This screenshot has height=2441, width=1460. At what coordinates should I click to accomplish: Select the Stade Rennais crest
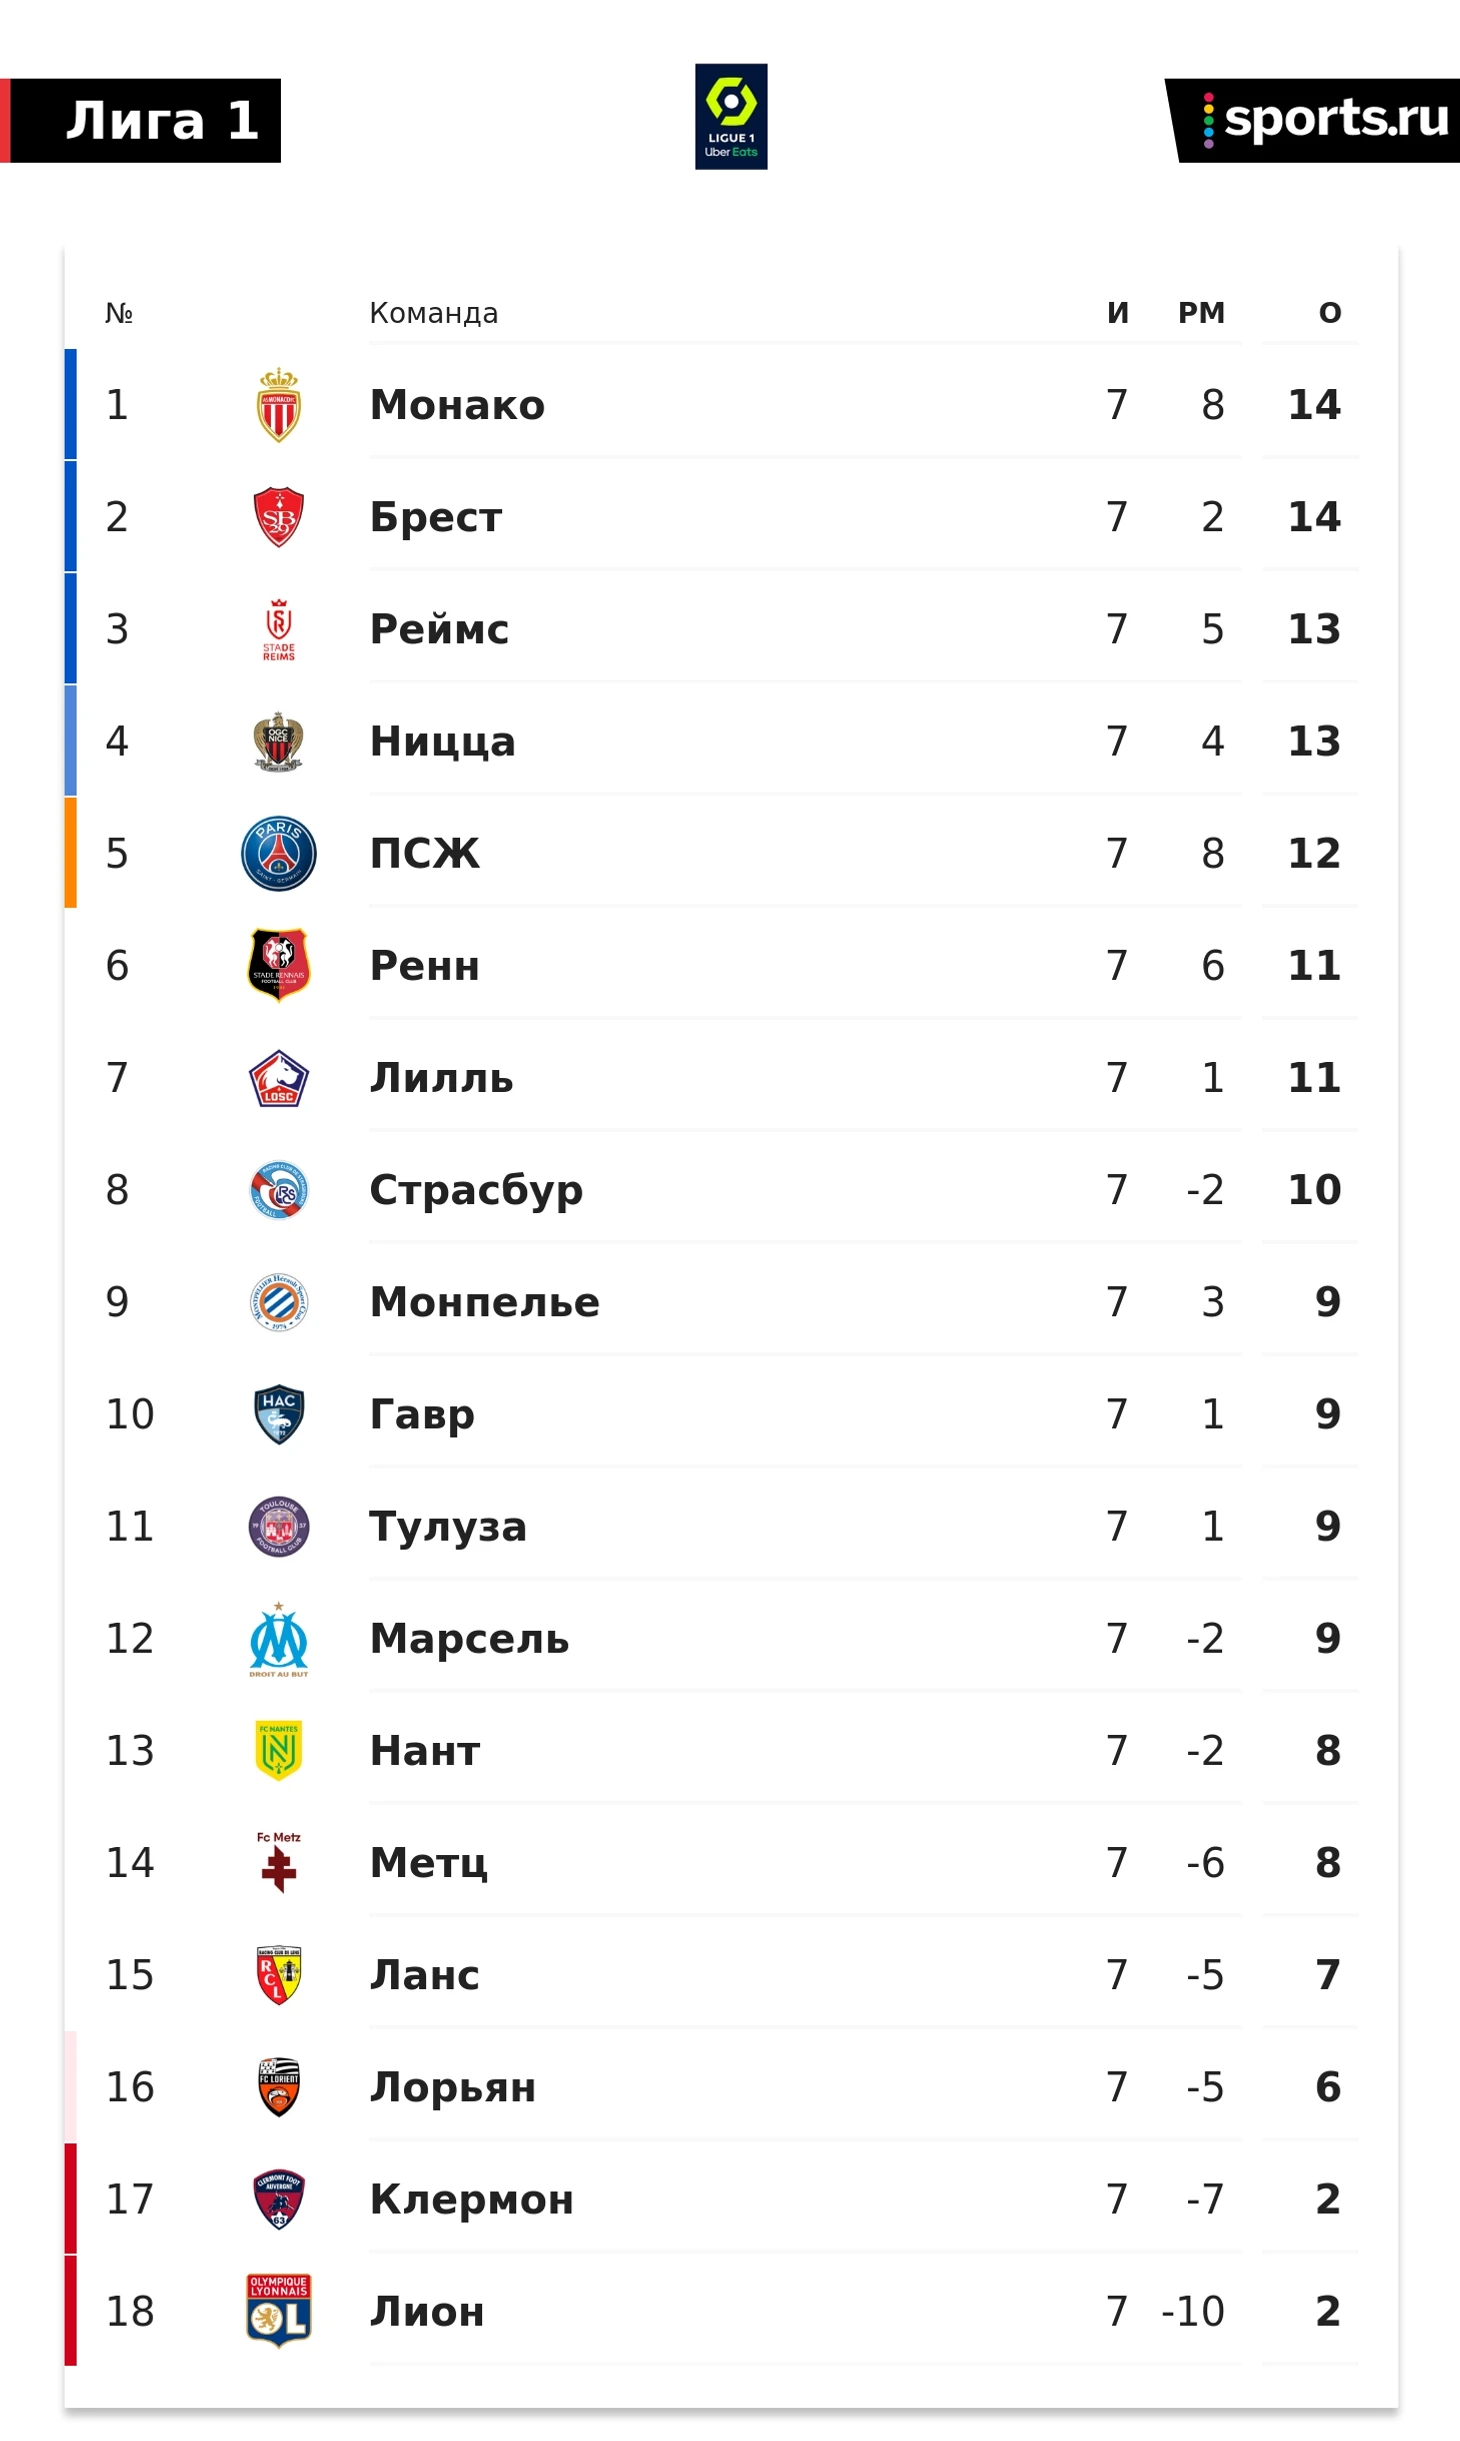[x=279, y=965]
